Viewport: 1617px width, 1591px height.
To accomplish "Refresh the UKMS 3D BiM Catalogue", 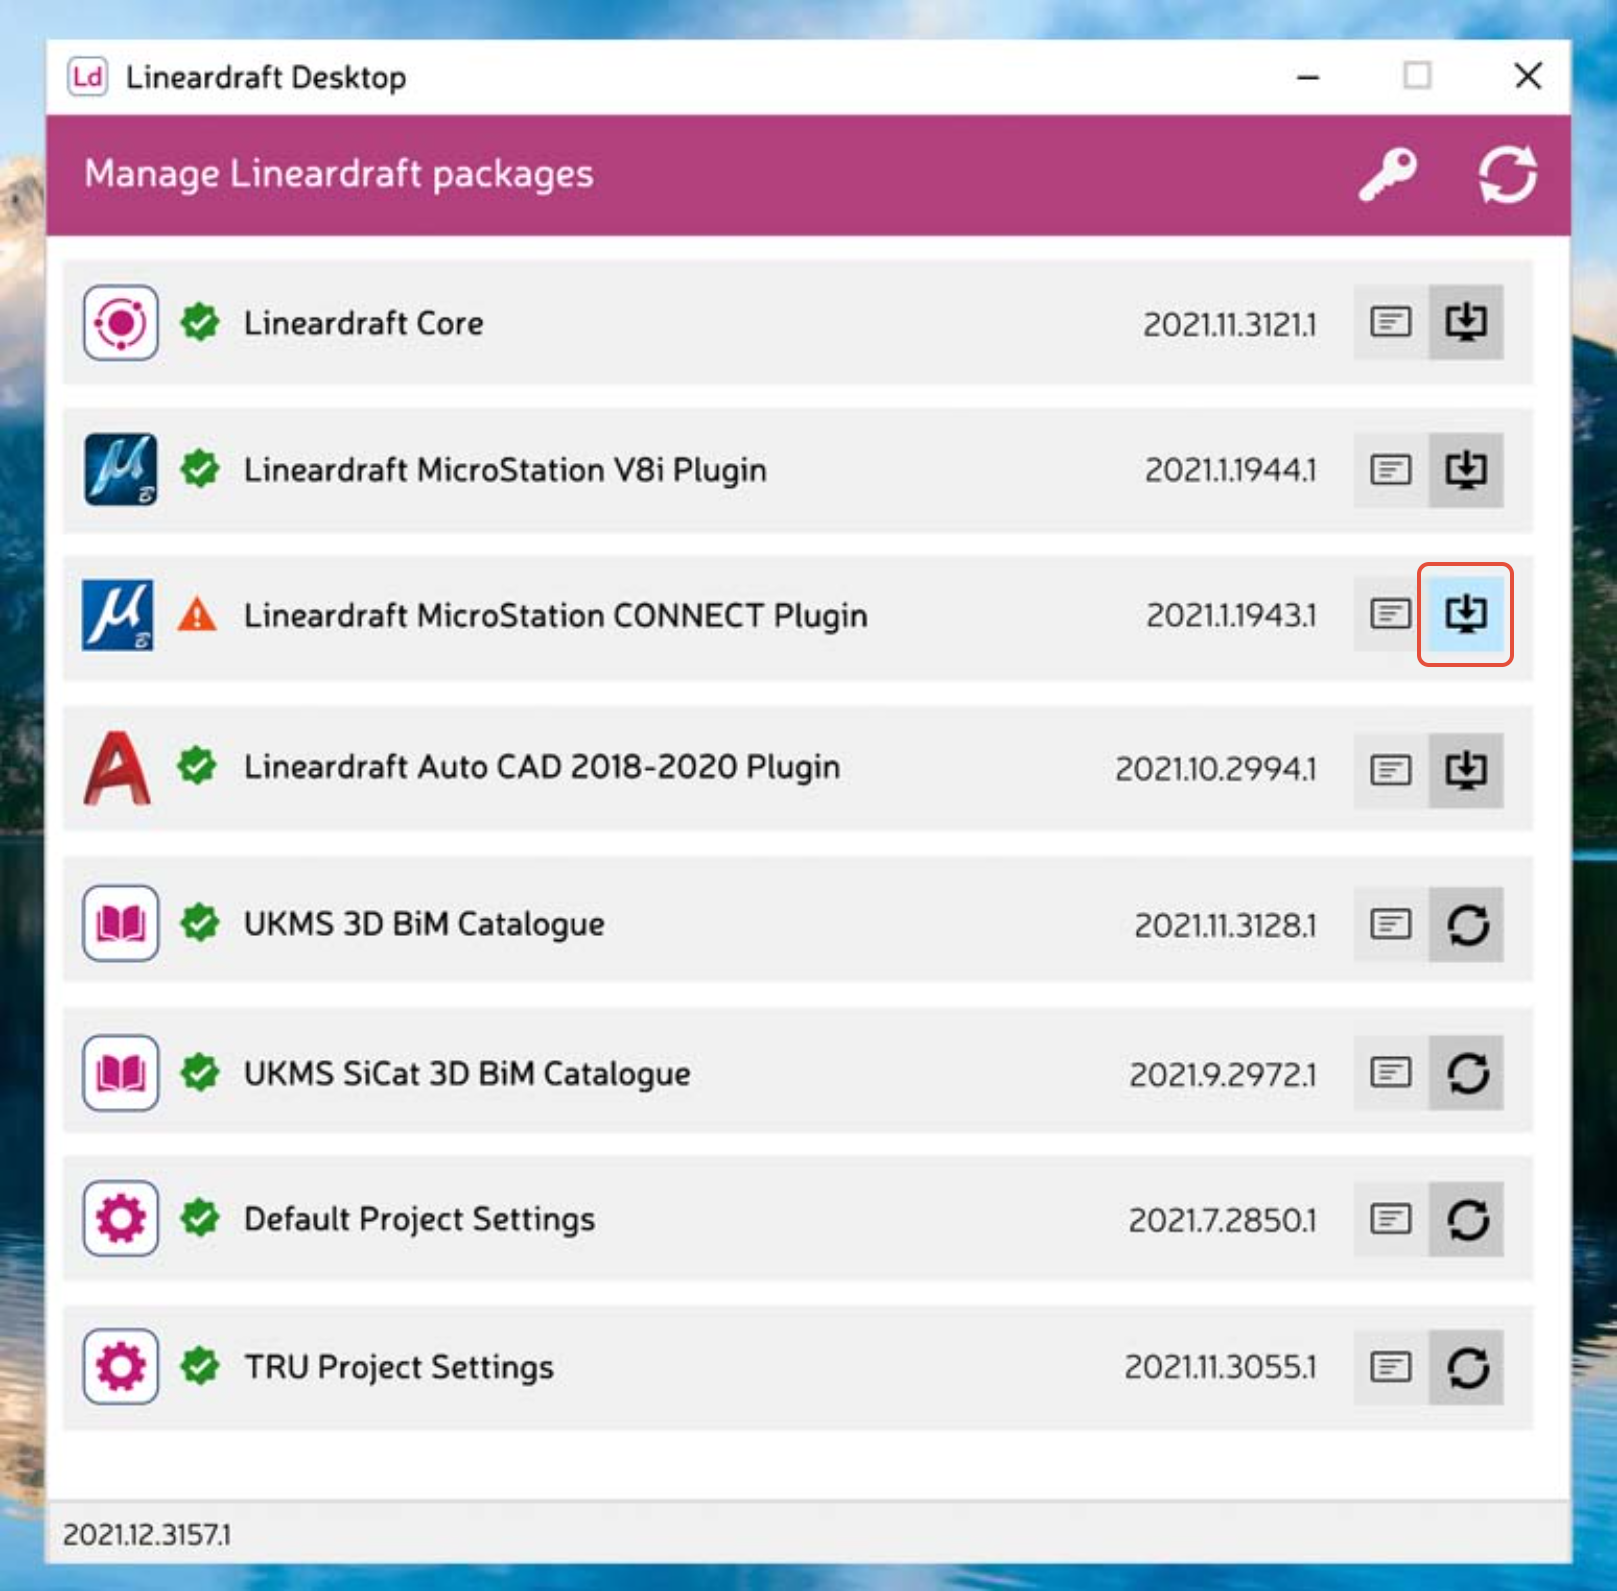I will 1466,924.
